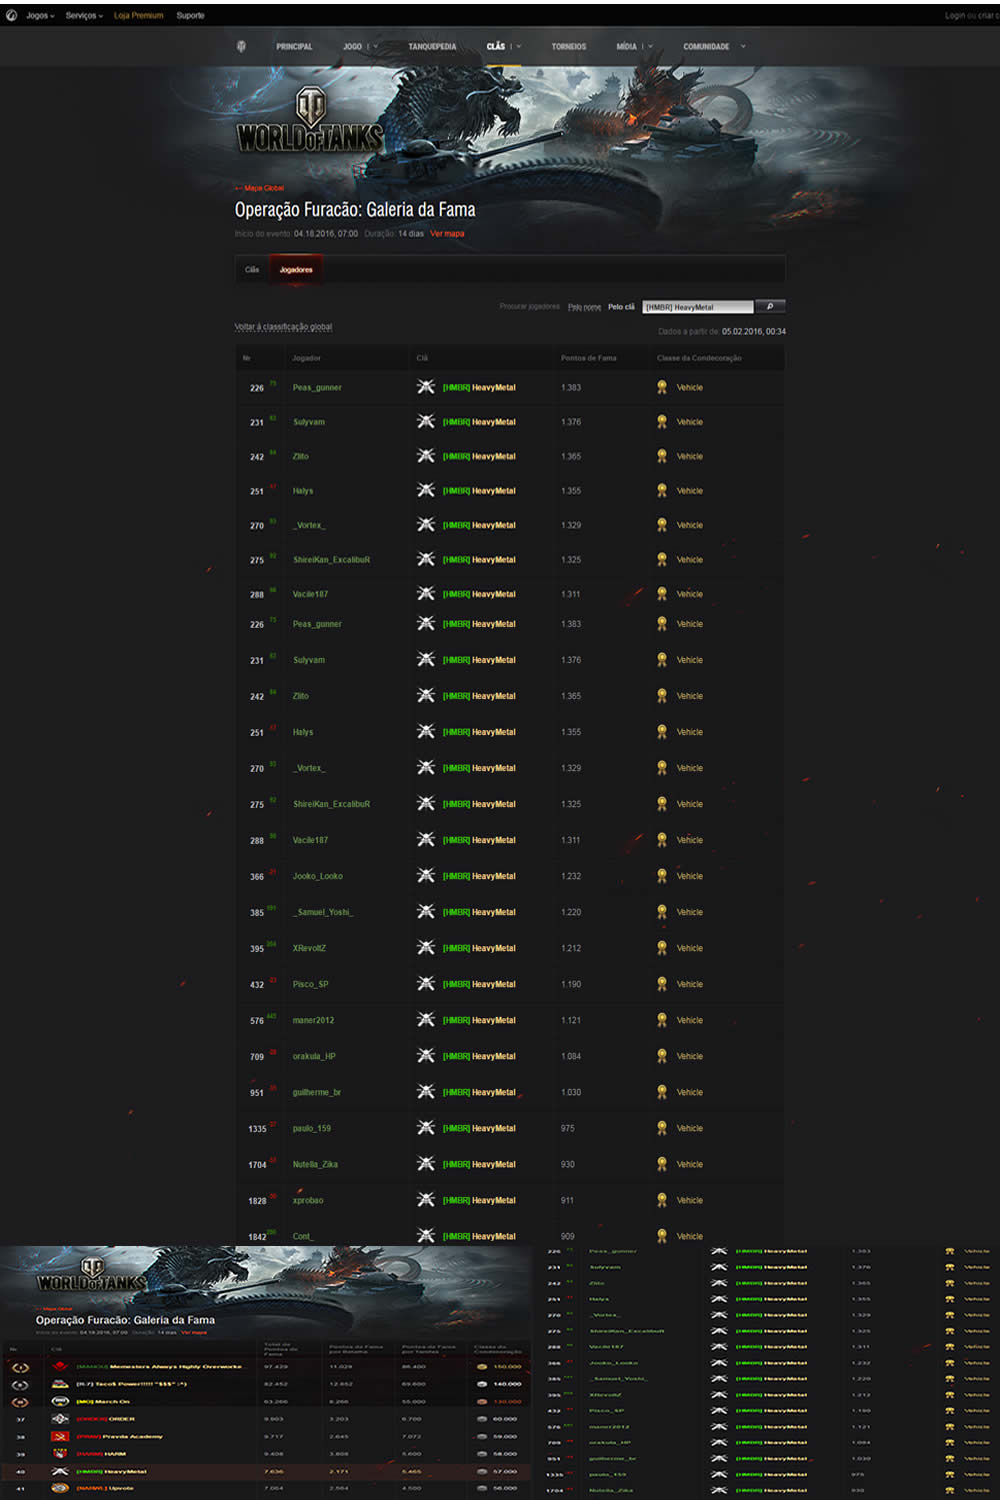Click the HeavyMetal clan link in xprobao's row

pos(479,1200)
